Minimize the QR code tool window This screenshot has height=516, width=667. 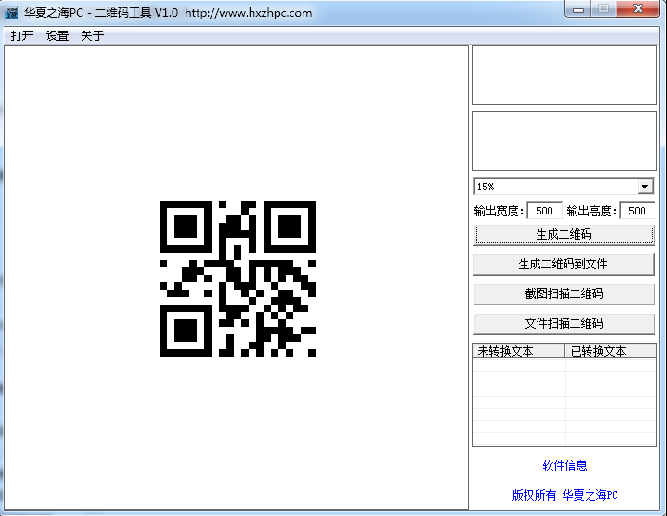click(578, 9)
